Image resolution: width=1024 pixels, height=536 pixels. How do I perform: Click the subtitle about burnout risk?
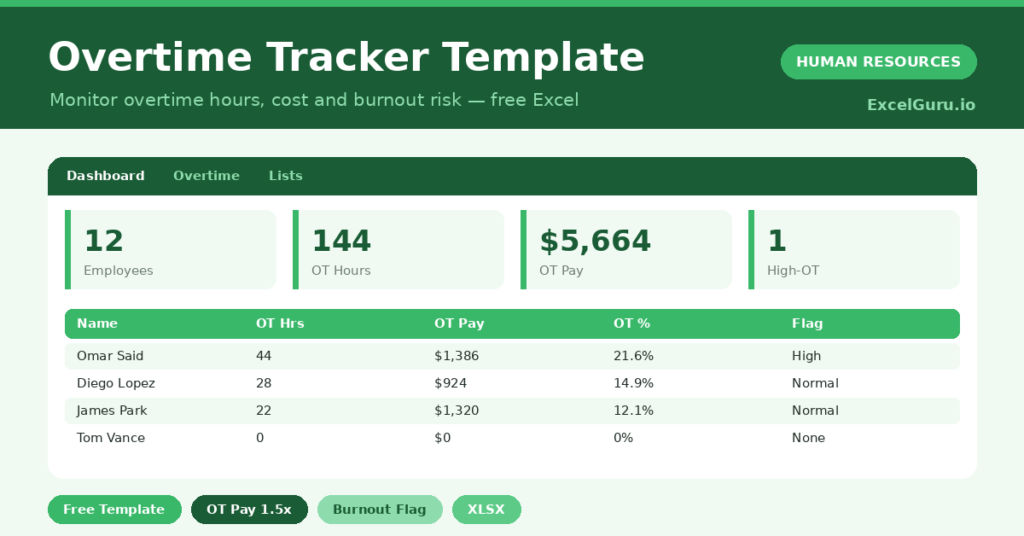[x=314, y=100]
